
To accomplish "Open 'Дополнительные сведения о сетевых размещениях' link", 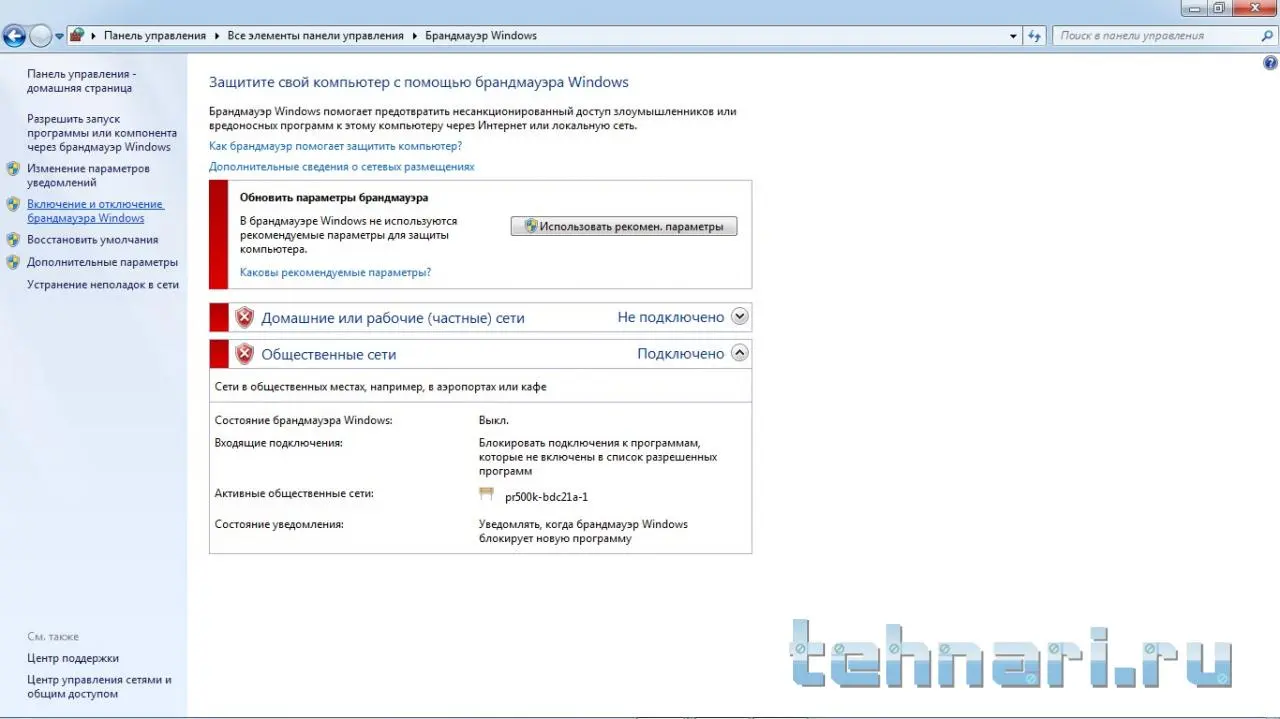I will pyautogui.click(x=342, y=167).
